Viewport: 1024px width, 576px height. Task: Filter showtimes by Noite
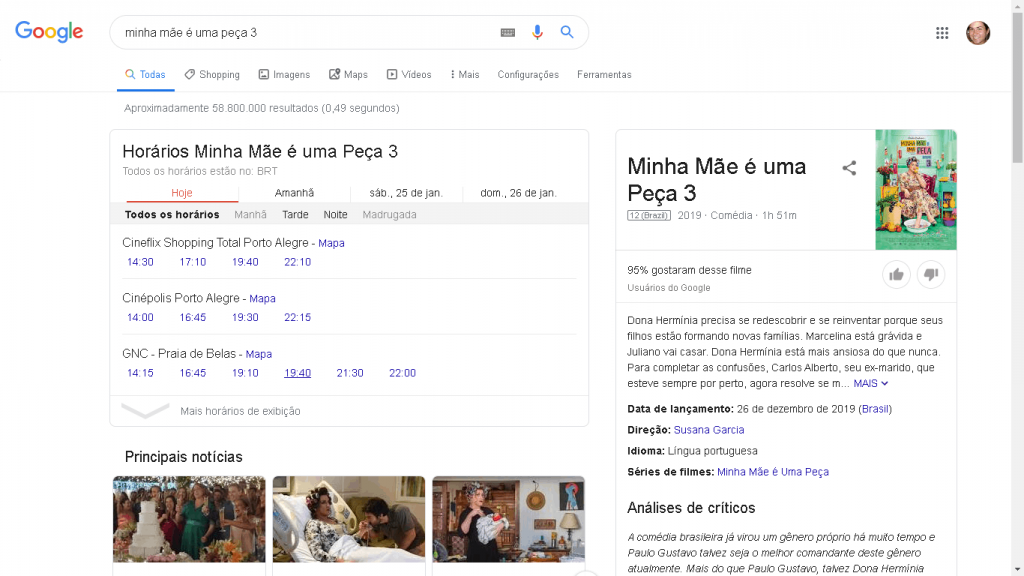335,214
